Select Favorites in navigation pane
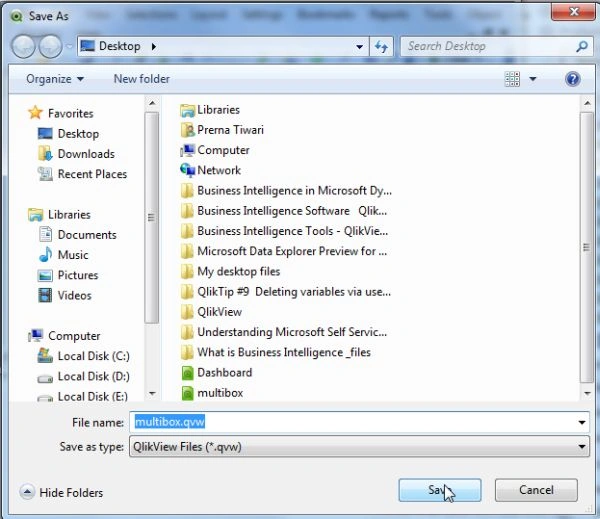 (61, 113)
